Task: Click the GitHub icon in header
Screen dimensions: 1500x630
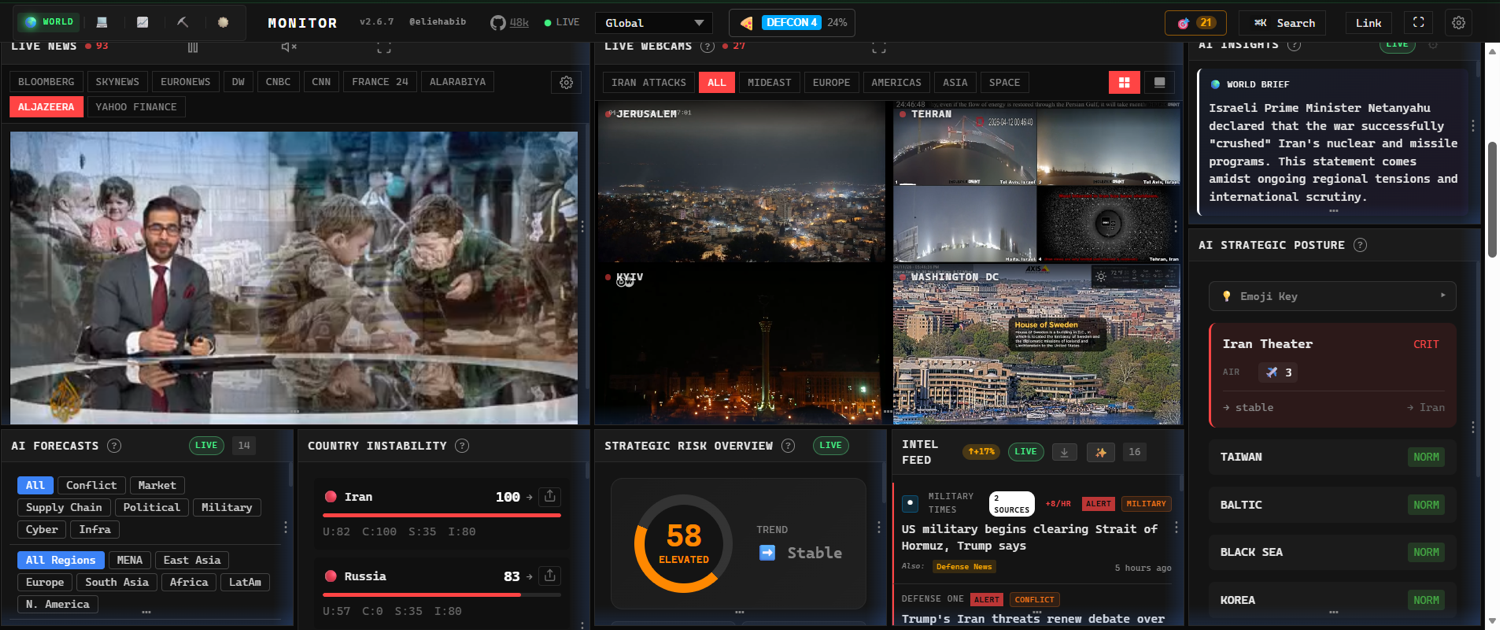Action: click(498, 23)
